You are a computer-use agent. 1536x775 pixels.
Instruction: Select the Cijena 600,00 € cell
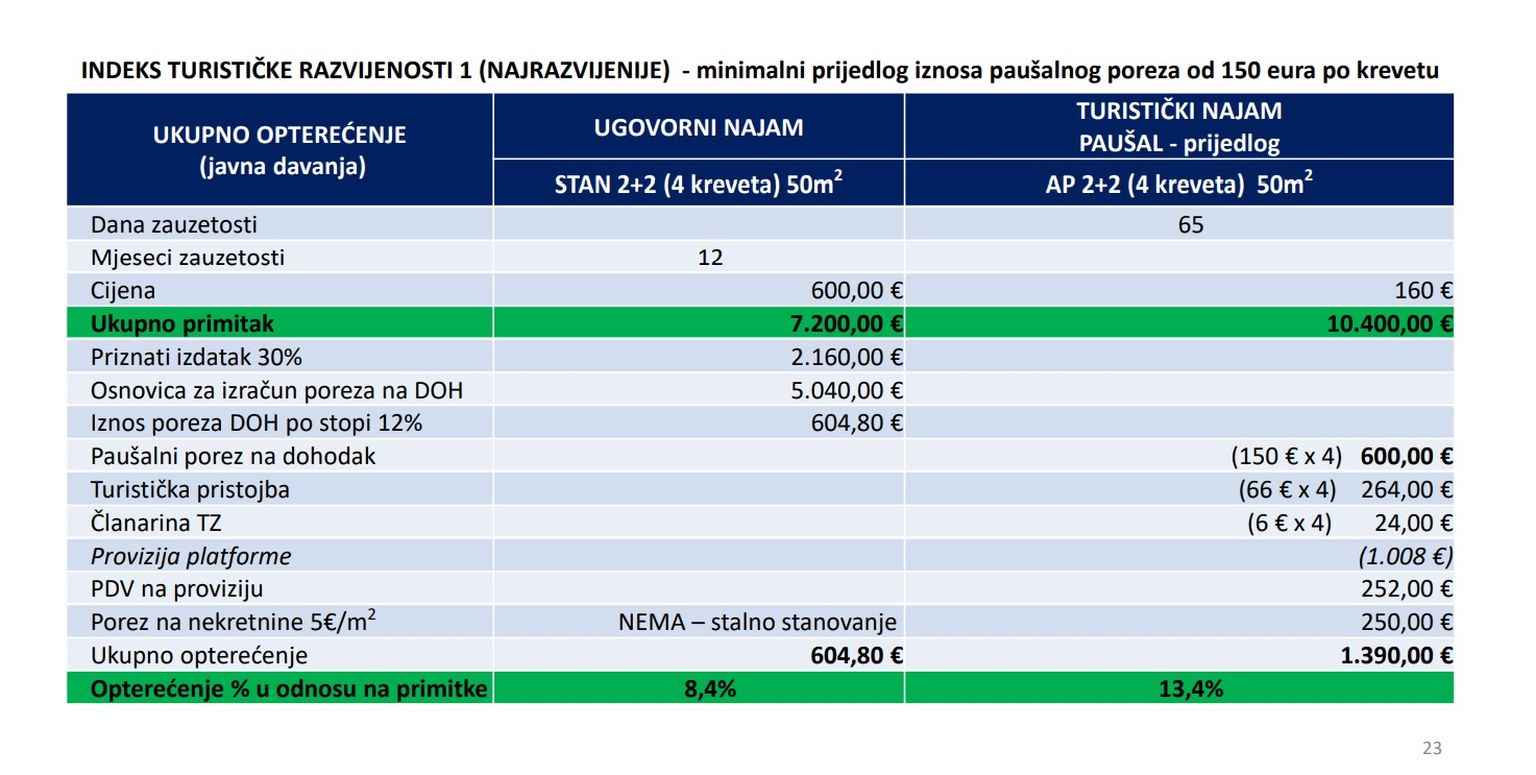point(856,291)
